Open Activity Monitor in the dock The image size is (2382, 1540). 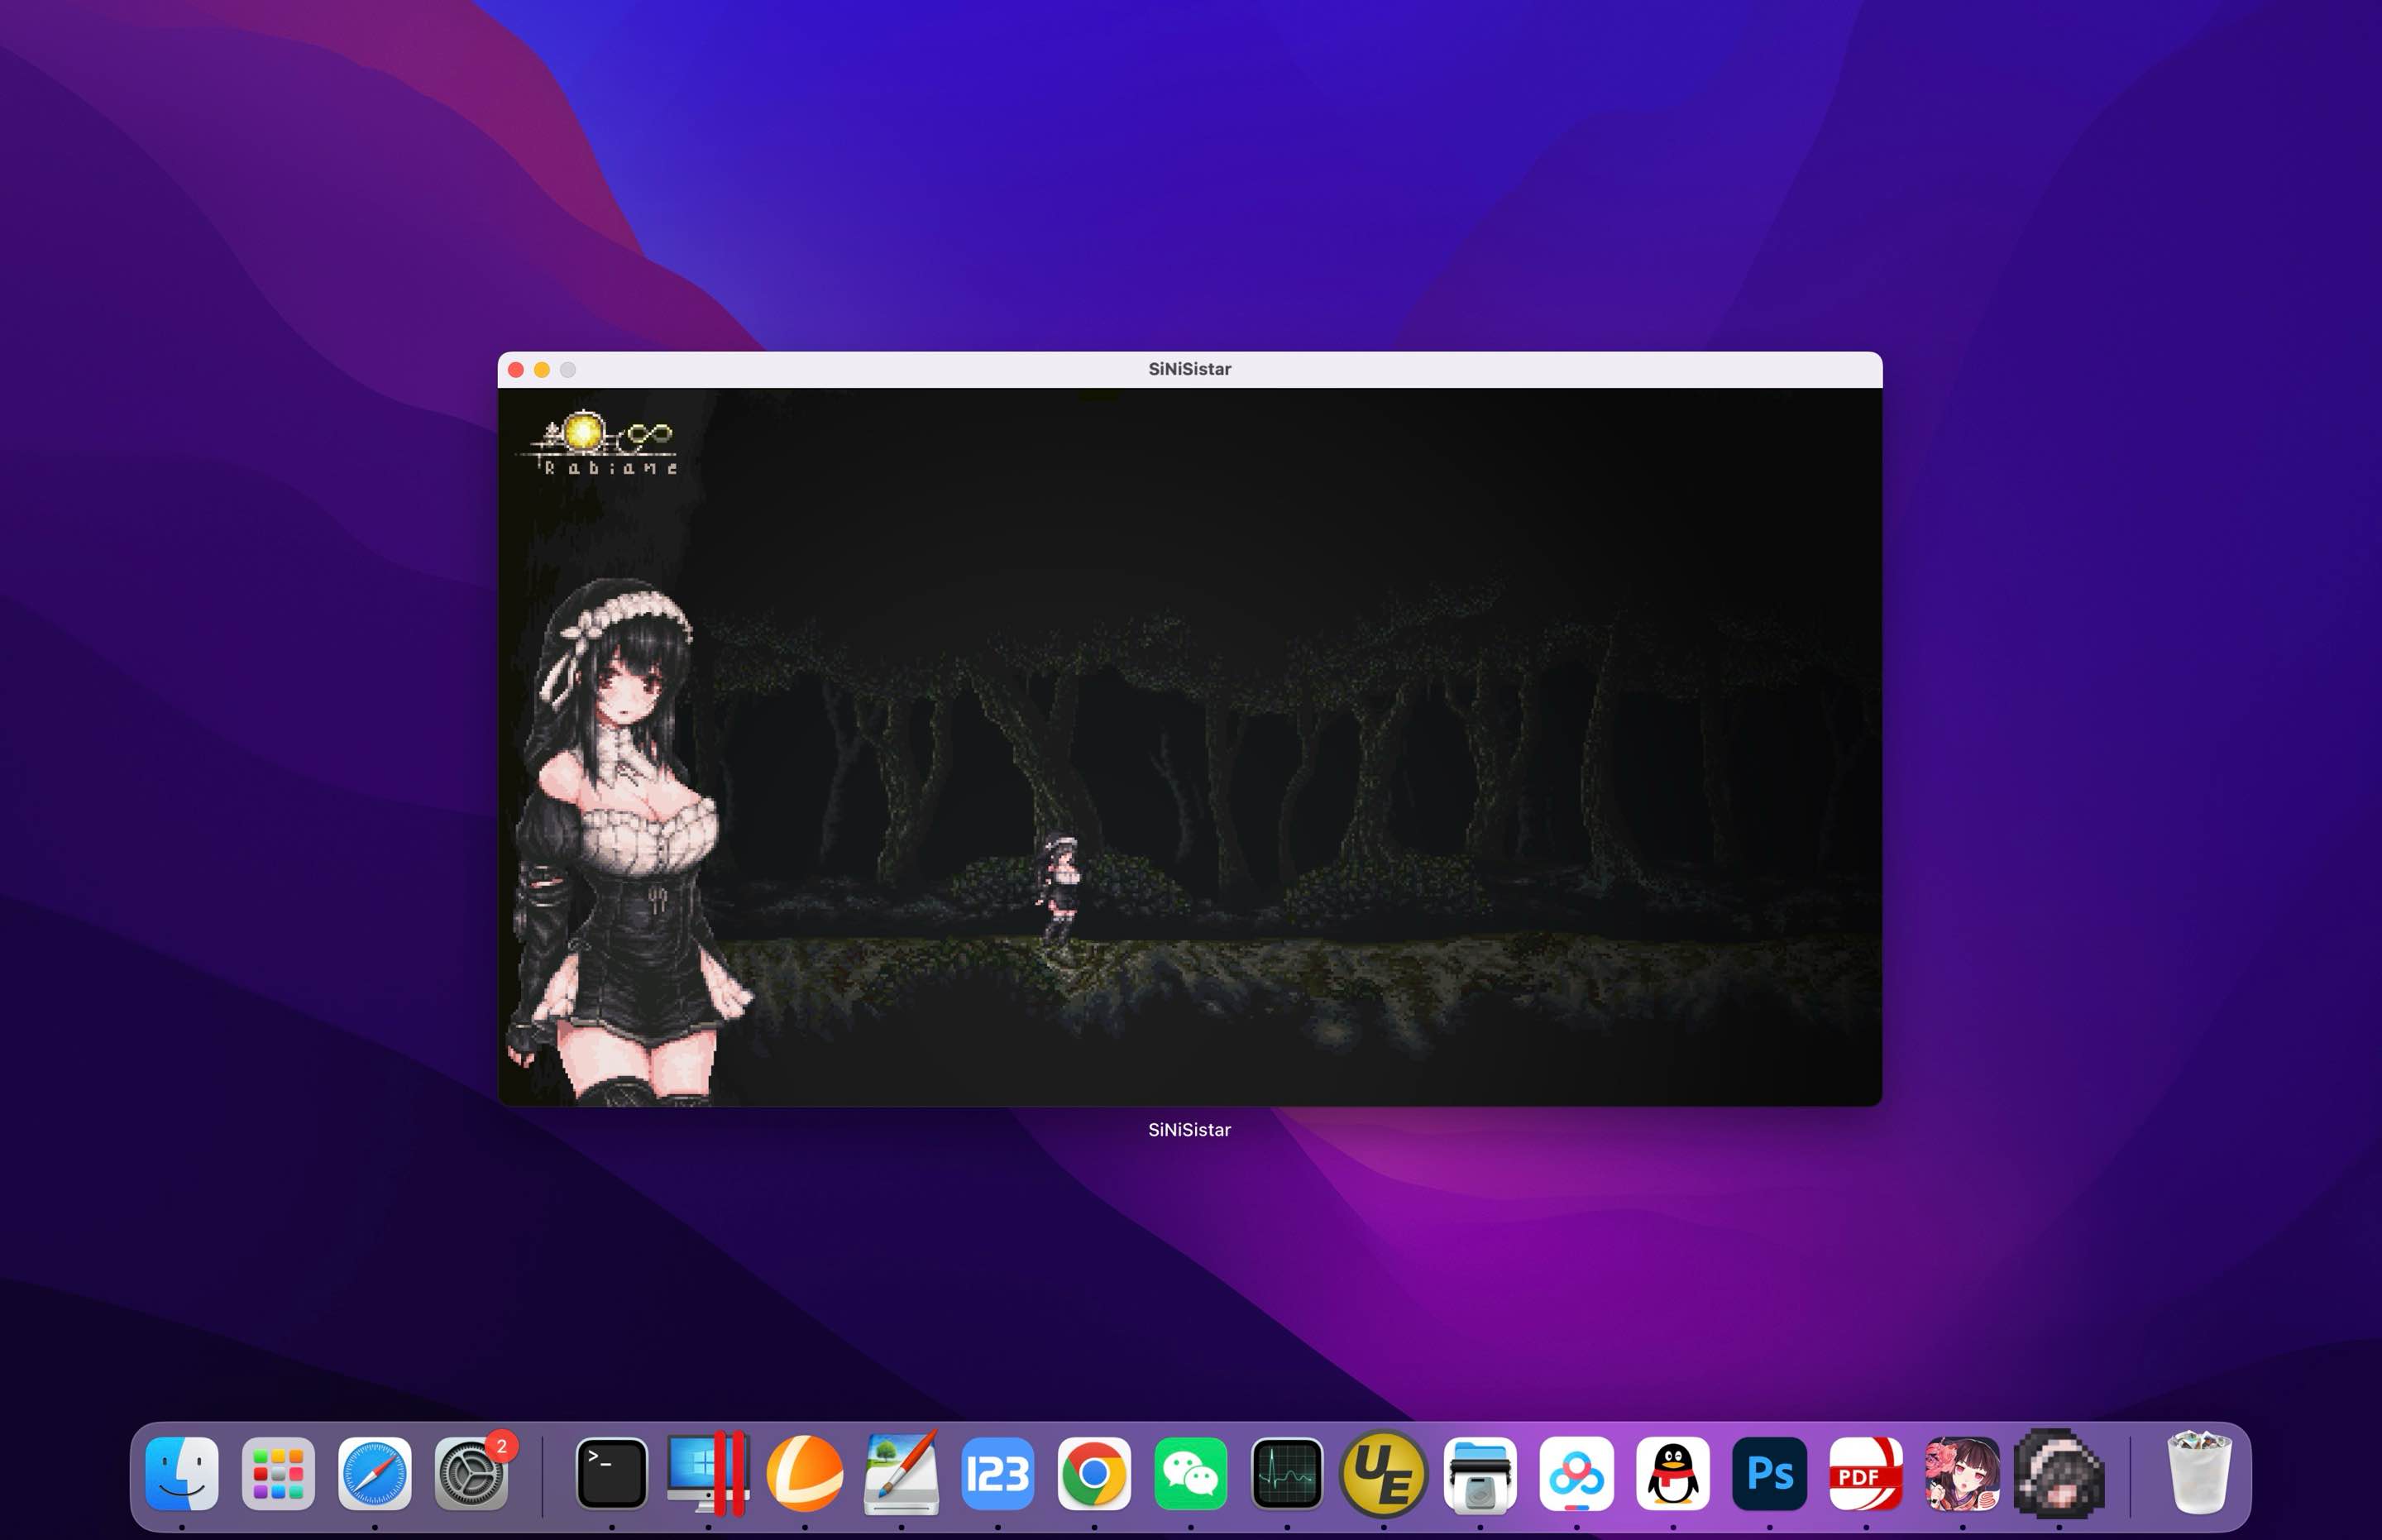tap(1287, 1473)
